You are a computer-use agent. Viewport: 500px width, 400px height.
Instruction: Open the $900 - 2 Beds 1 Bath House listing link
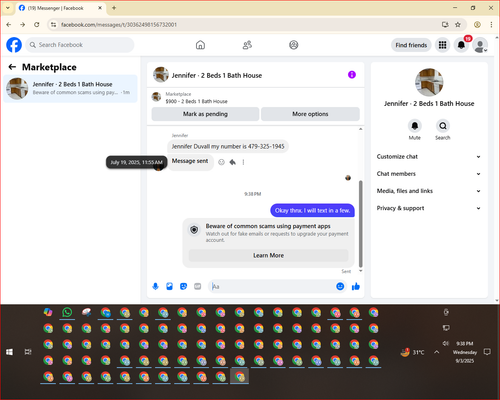click(x=196, y=101)
